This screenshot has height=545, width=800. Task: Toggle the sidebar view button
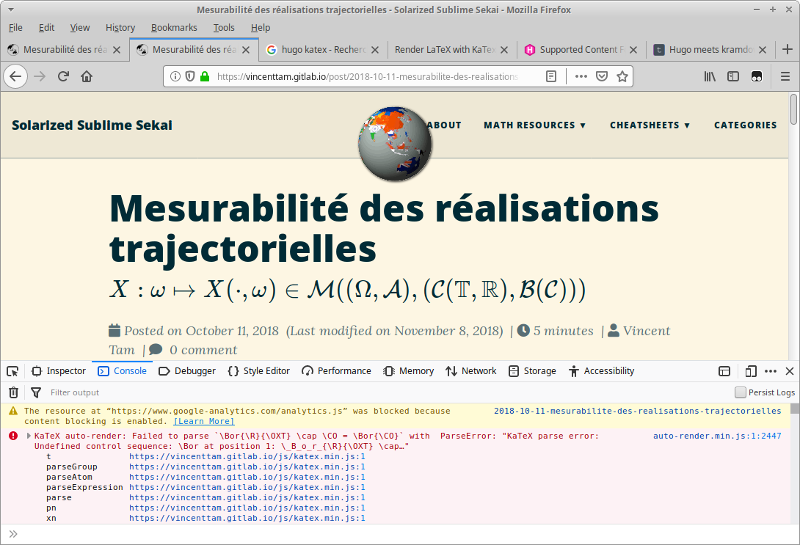(x=733, y=76)
